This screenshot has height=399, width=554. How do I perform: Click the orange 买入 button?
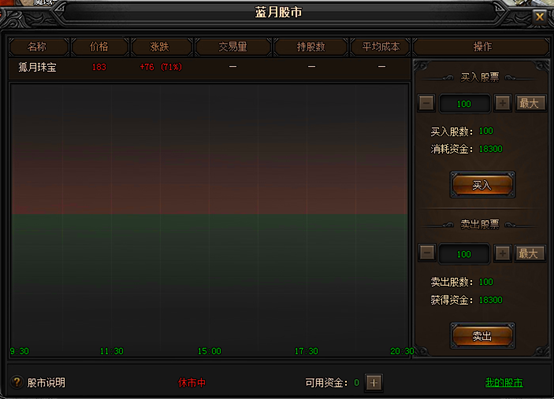[x=482, y=184]
